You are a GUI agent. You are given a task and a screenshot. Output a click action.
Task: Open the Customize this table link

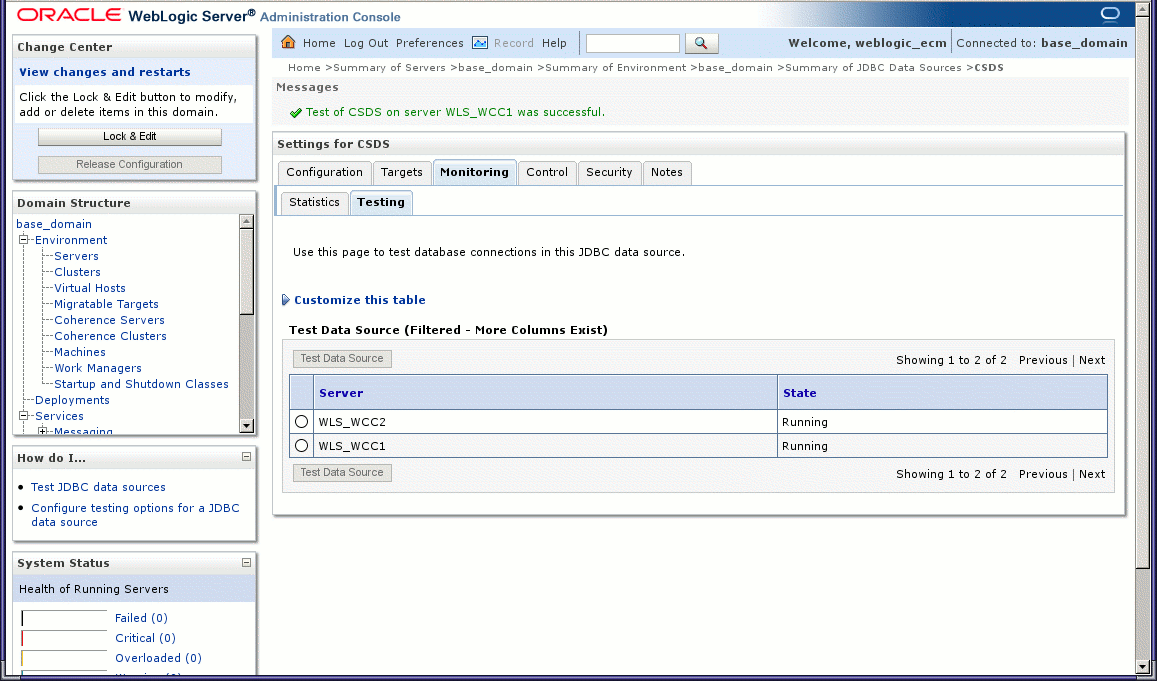(359, 300)
